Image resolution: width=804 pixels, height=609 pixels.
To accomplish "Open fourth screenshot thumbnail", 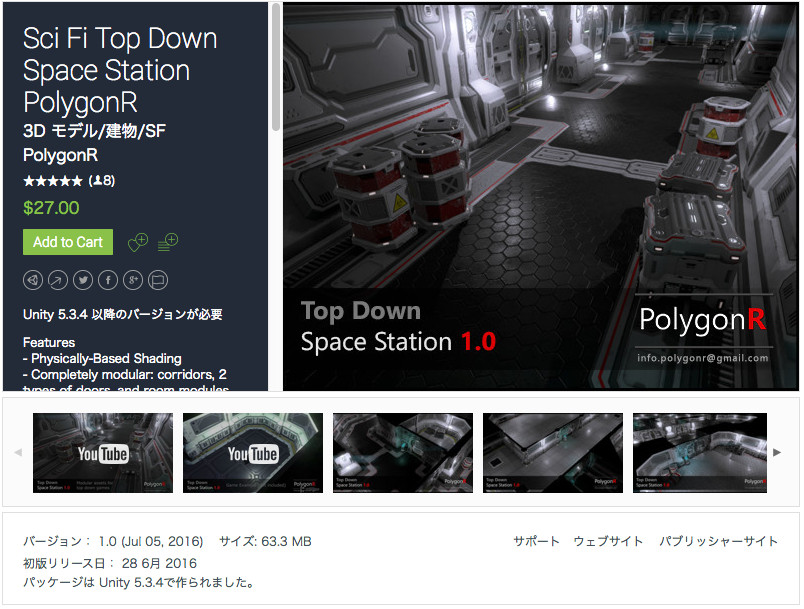I will (553, 453).
